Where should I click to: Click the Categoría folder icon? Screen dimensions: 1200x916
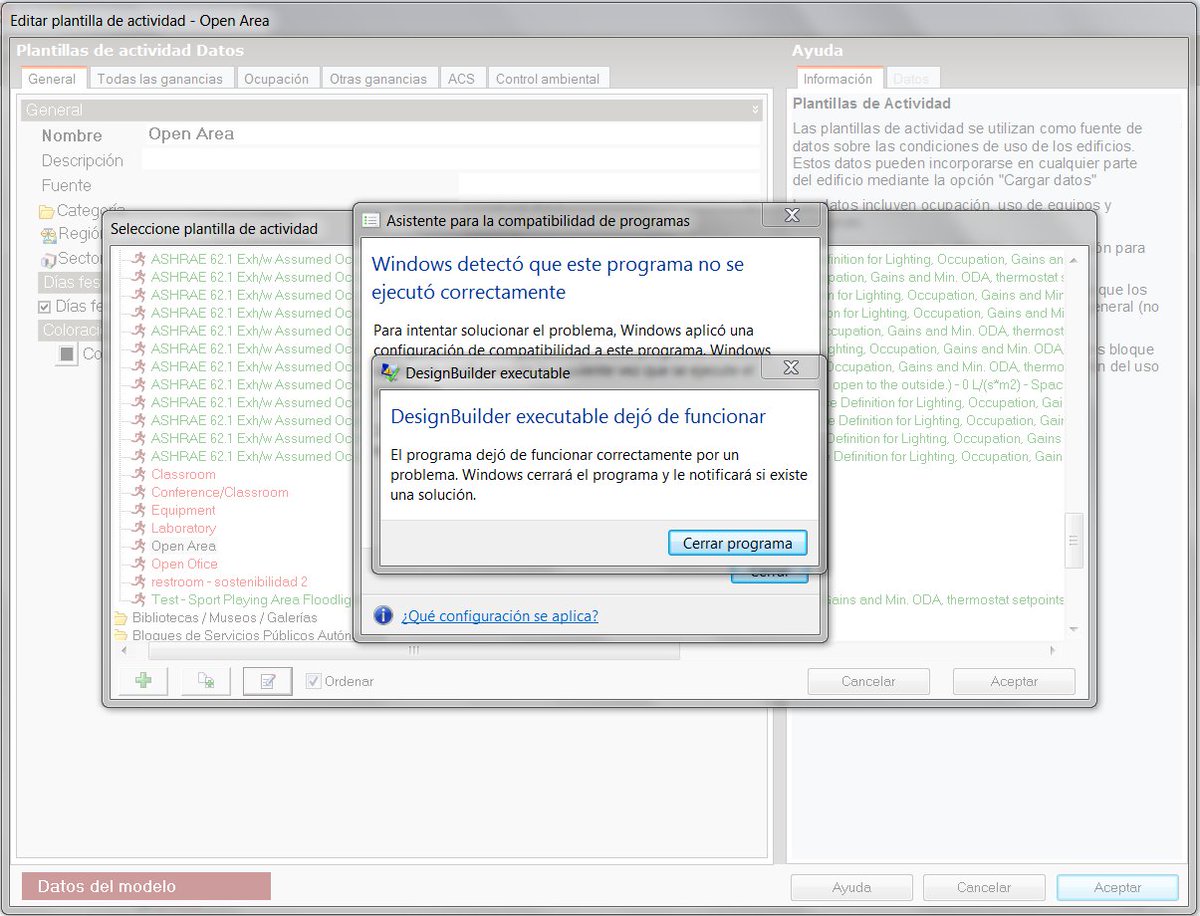click(x=46, y=211)
